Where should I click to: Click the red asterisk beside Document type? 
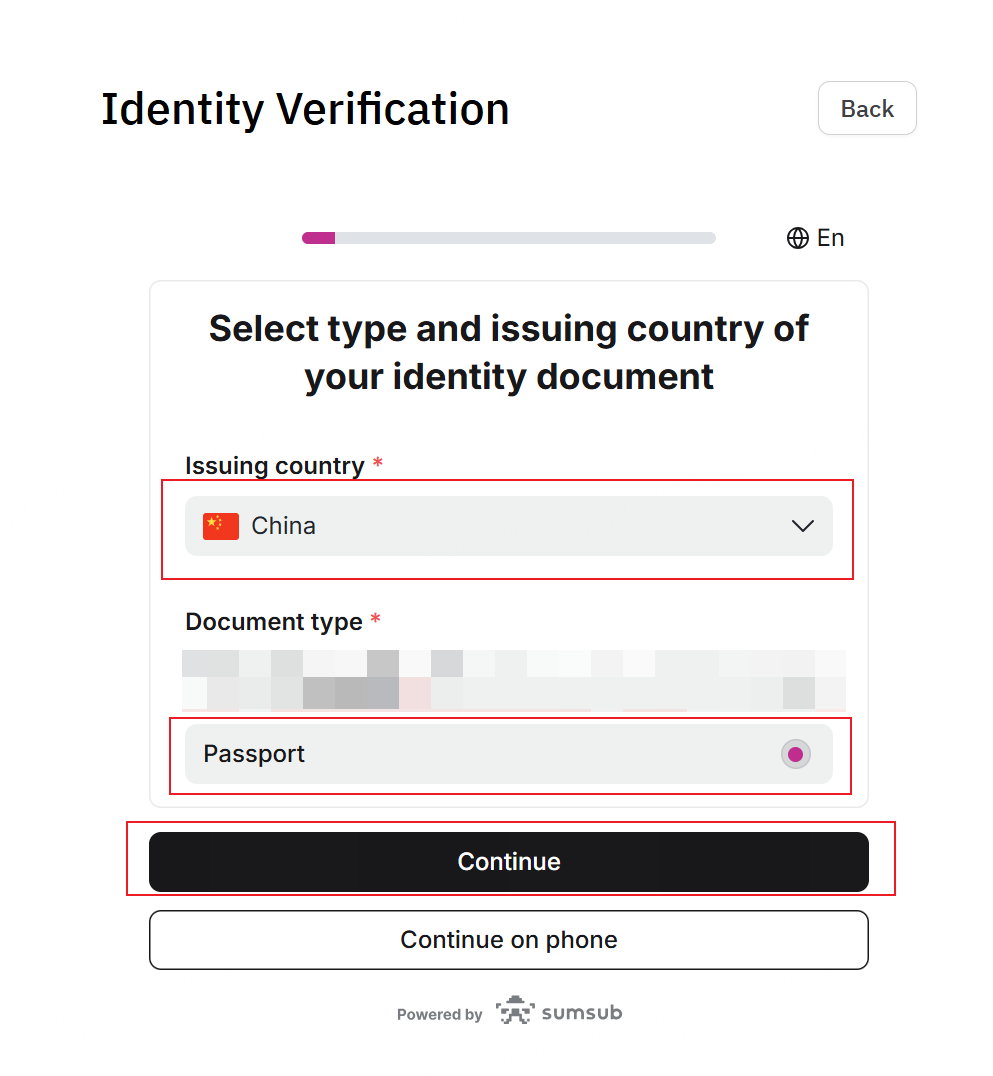pos(375,619)
